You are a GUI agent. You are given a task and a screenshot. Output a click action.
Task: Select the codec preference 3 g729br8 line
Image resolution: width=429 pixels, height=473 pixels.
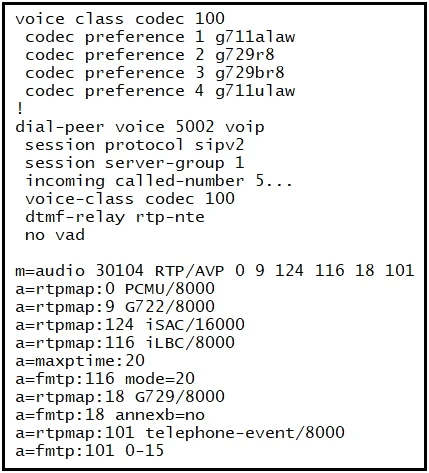pos(155,73)
